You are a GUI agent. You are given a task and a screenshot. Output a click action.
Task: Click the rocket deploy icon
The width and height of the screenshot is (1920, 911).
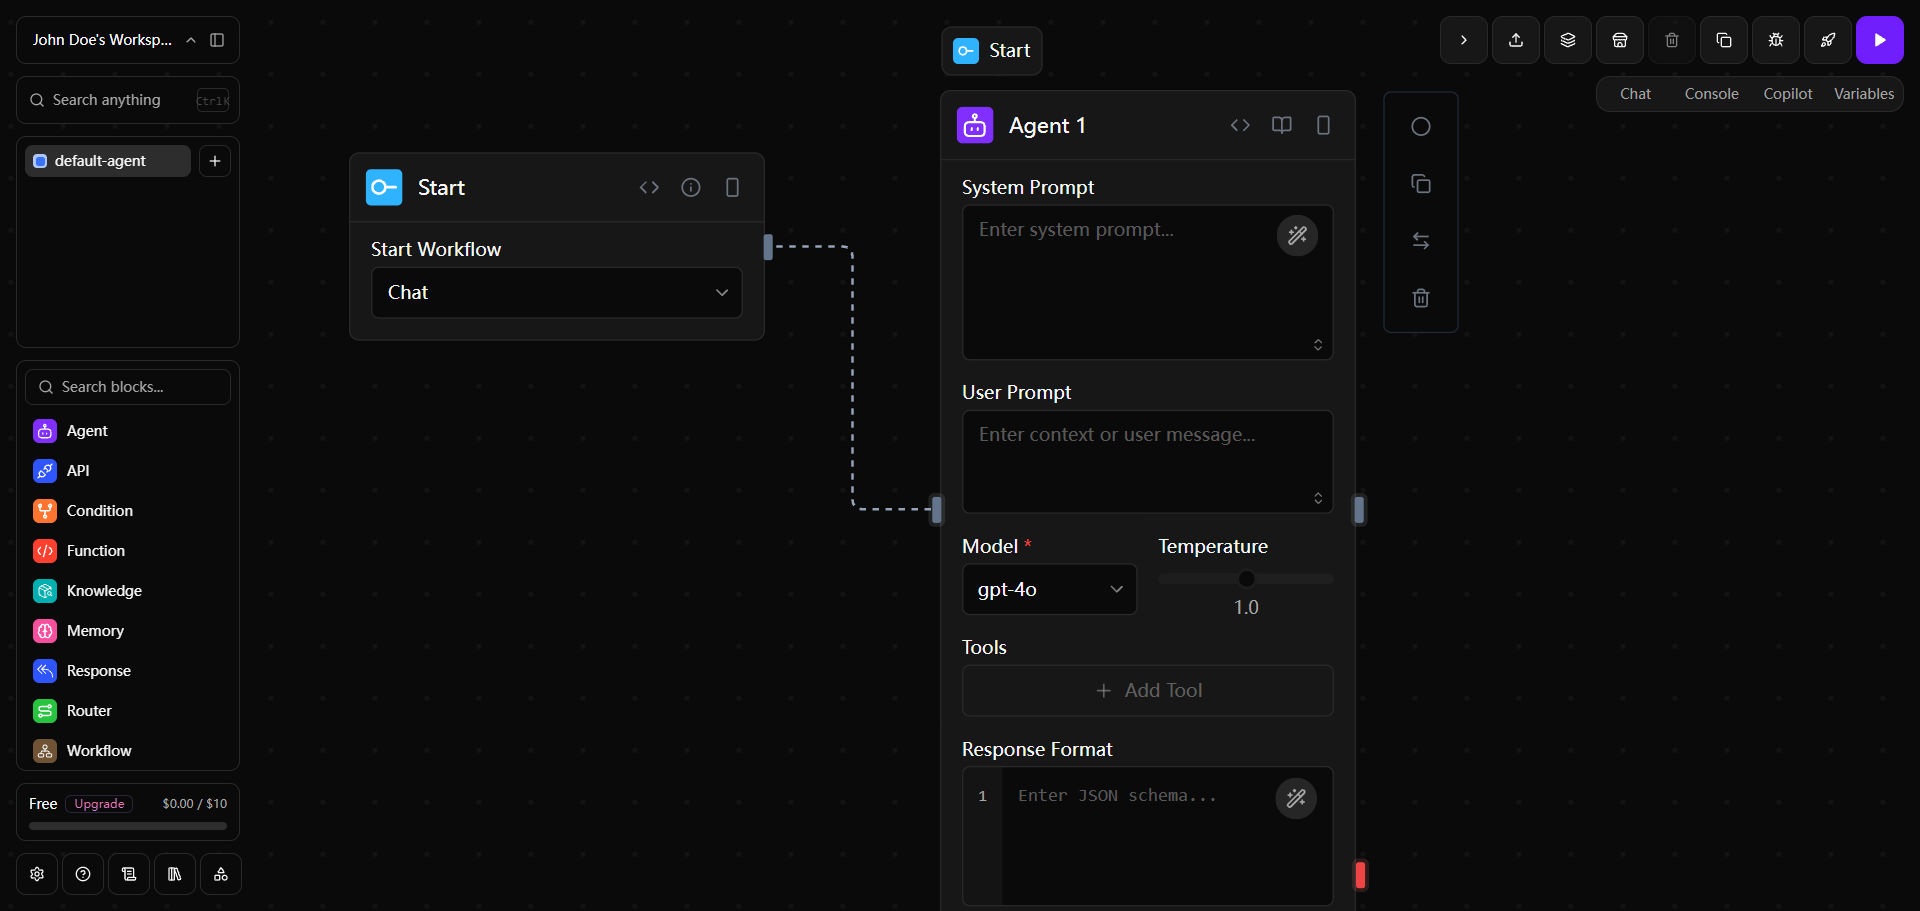point(1827,40)
